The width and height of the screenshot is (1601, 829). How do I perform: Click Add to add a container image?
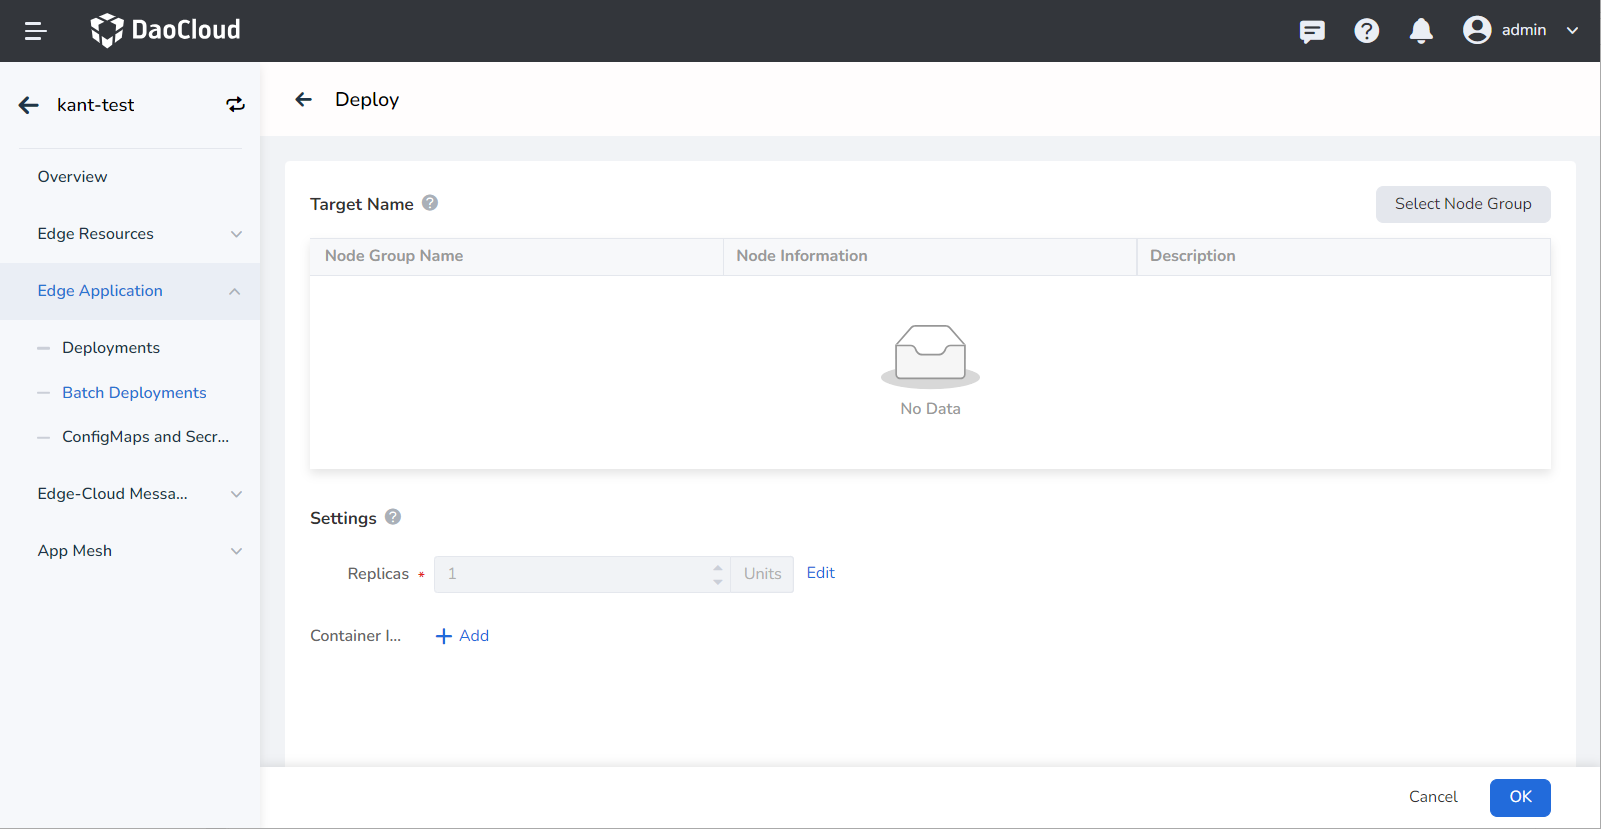[x=463, y=636]
